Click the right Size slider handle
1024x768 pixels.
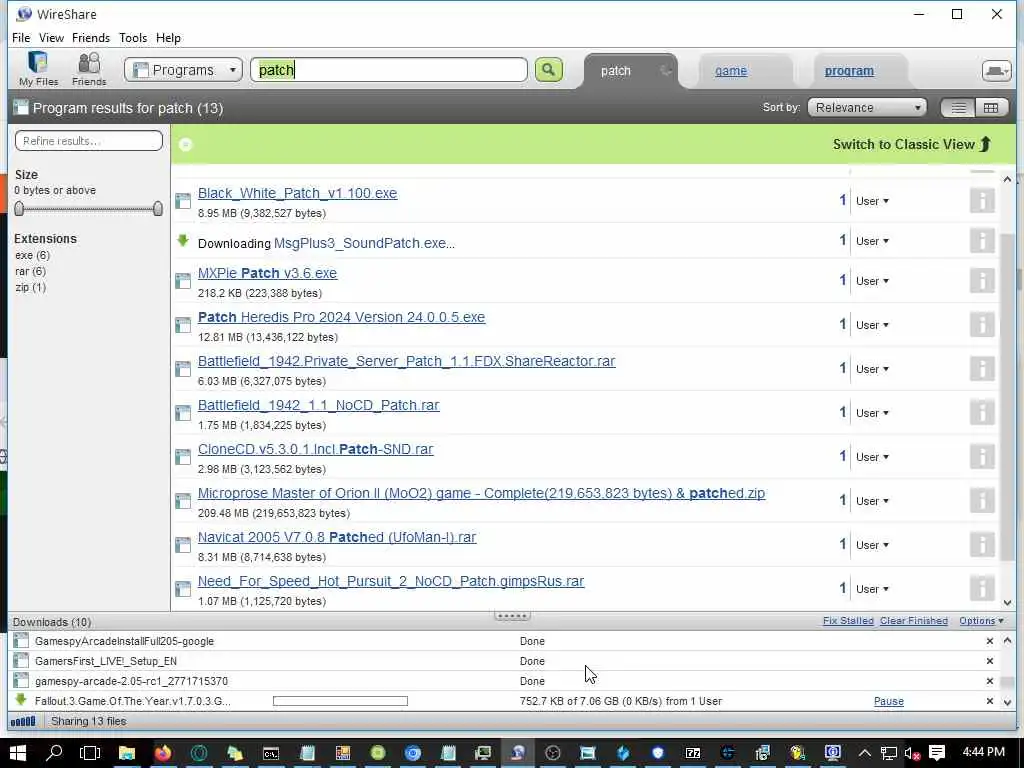[157, 208]
